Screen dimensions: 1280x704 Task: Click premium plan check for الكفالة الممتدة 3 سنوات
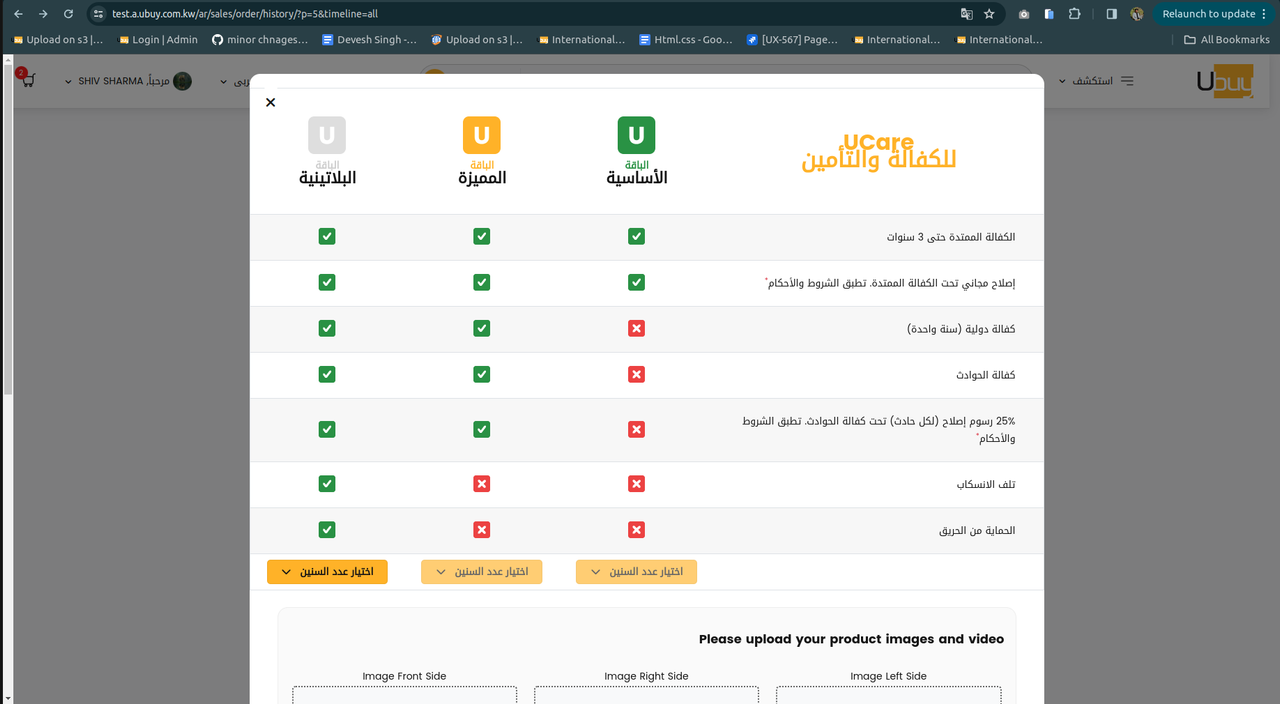coord(481,236)
